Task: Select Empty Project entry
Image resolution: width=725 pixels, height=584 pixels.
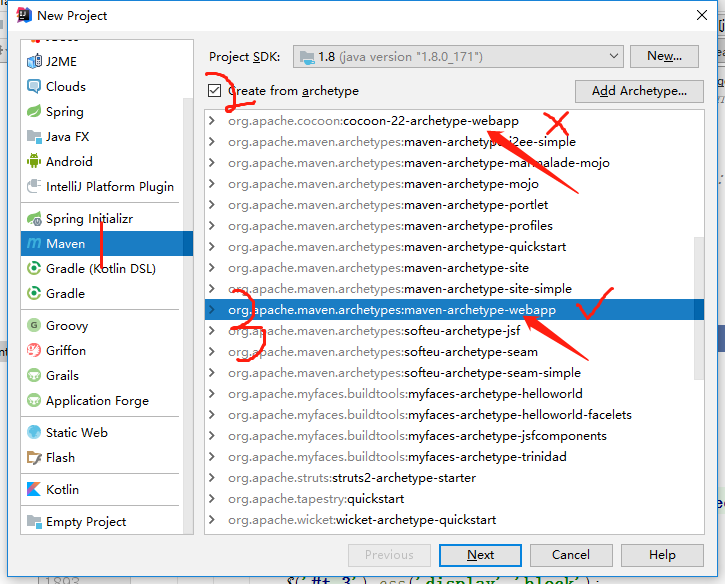Action: point(86,522)
